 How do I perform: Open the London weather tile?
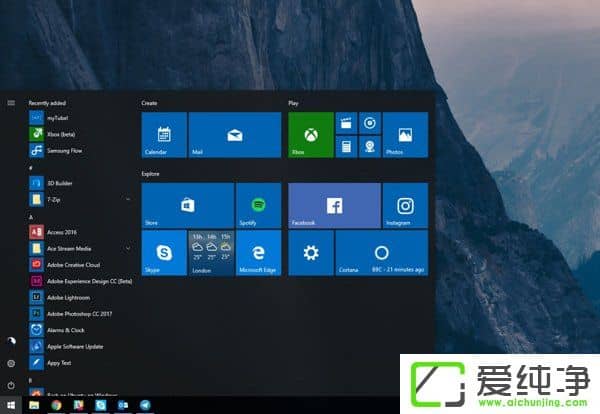[x=211, y=253]
